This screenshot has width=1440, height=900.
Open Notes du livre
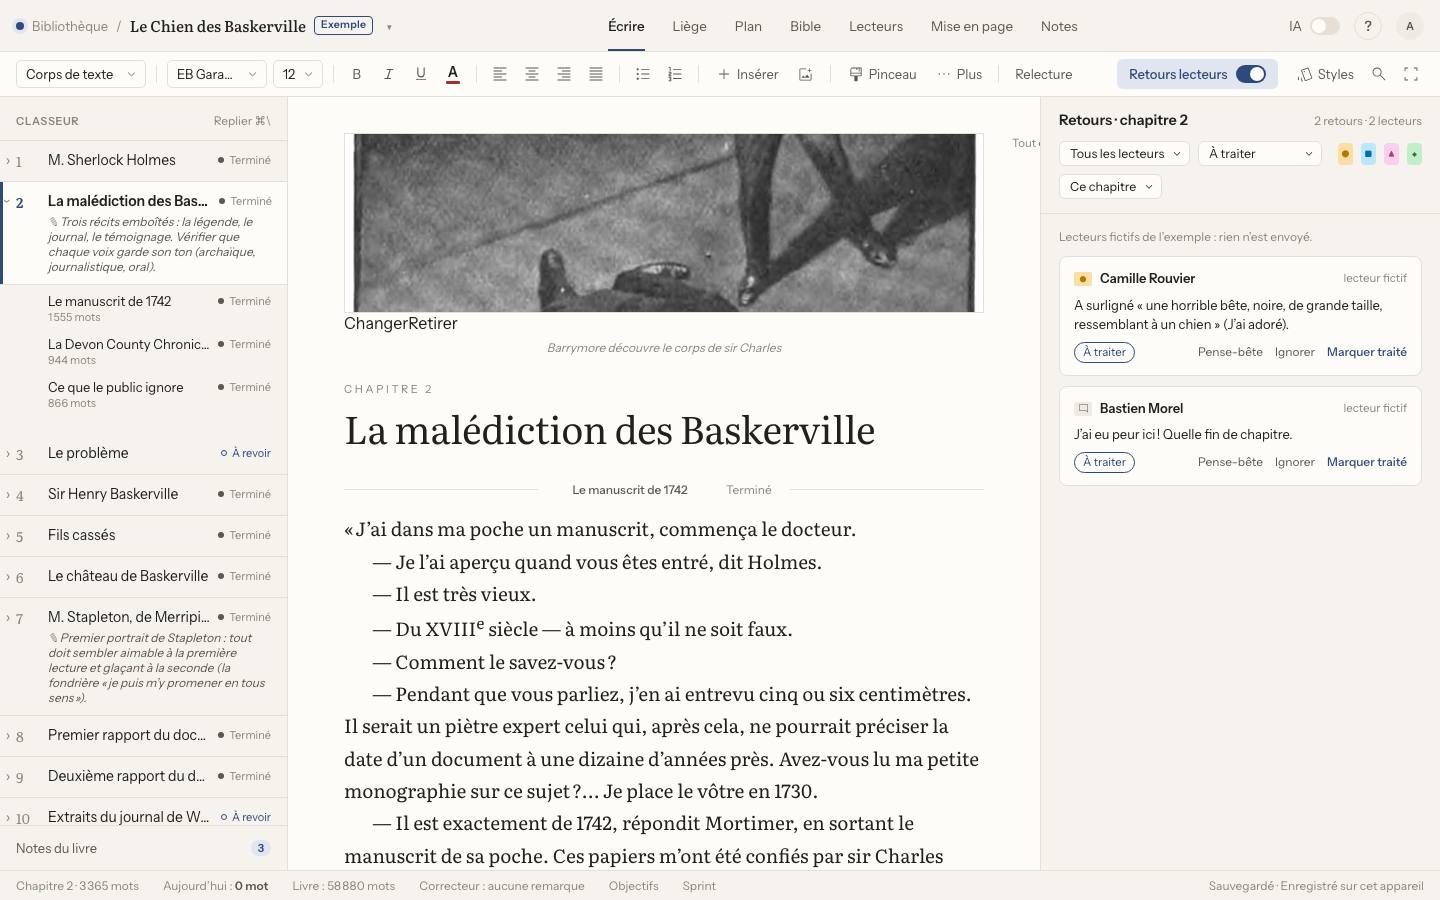click(x=143, y=848)
